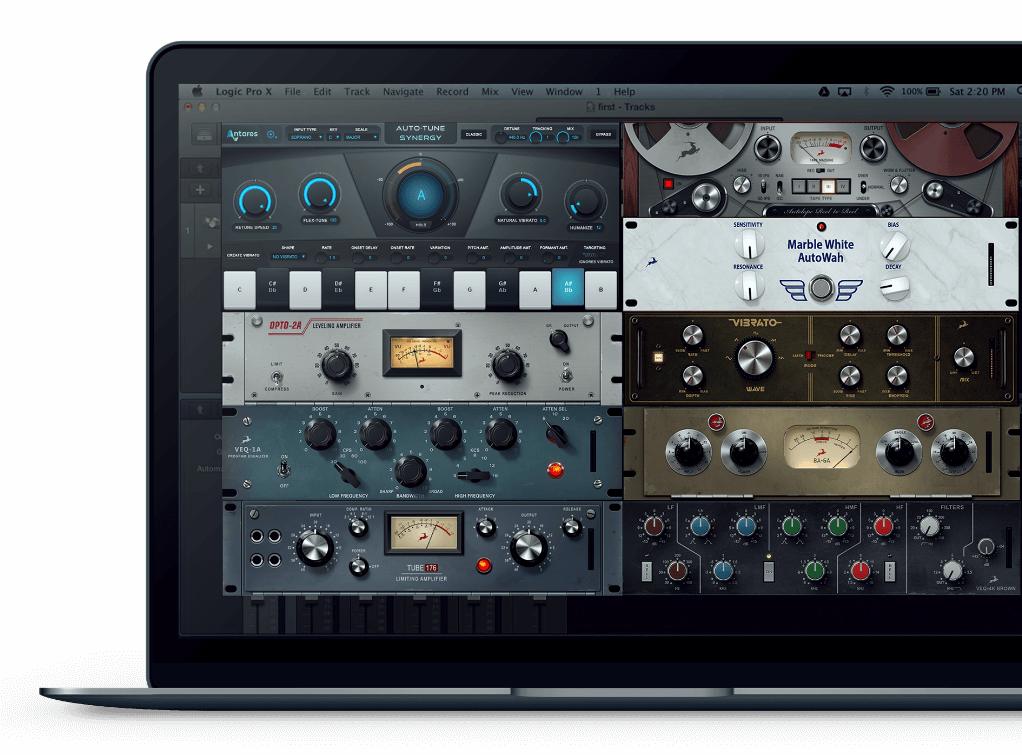The height and width of the screenshot is (755, 1022).
Task: Open the Input Type Soprano dropdown
Action: tap(305, 137)
